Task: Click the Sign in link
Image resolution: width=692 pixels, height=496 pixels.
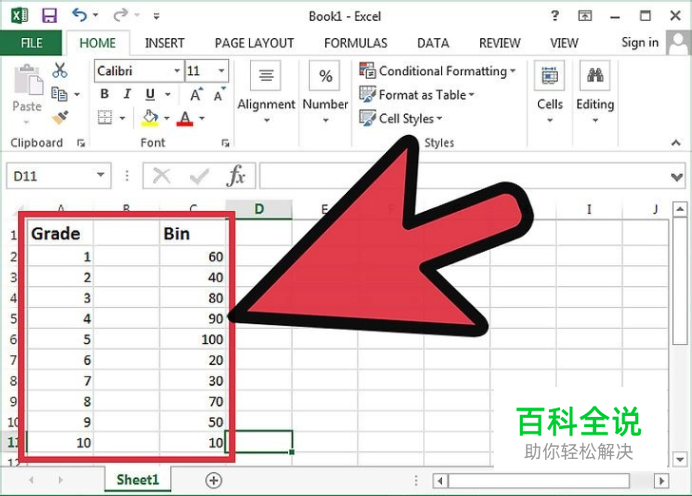Action: tap(640, 42)
